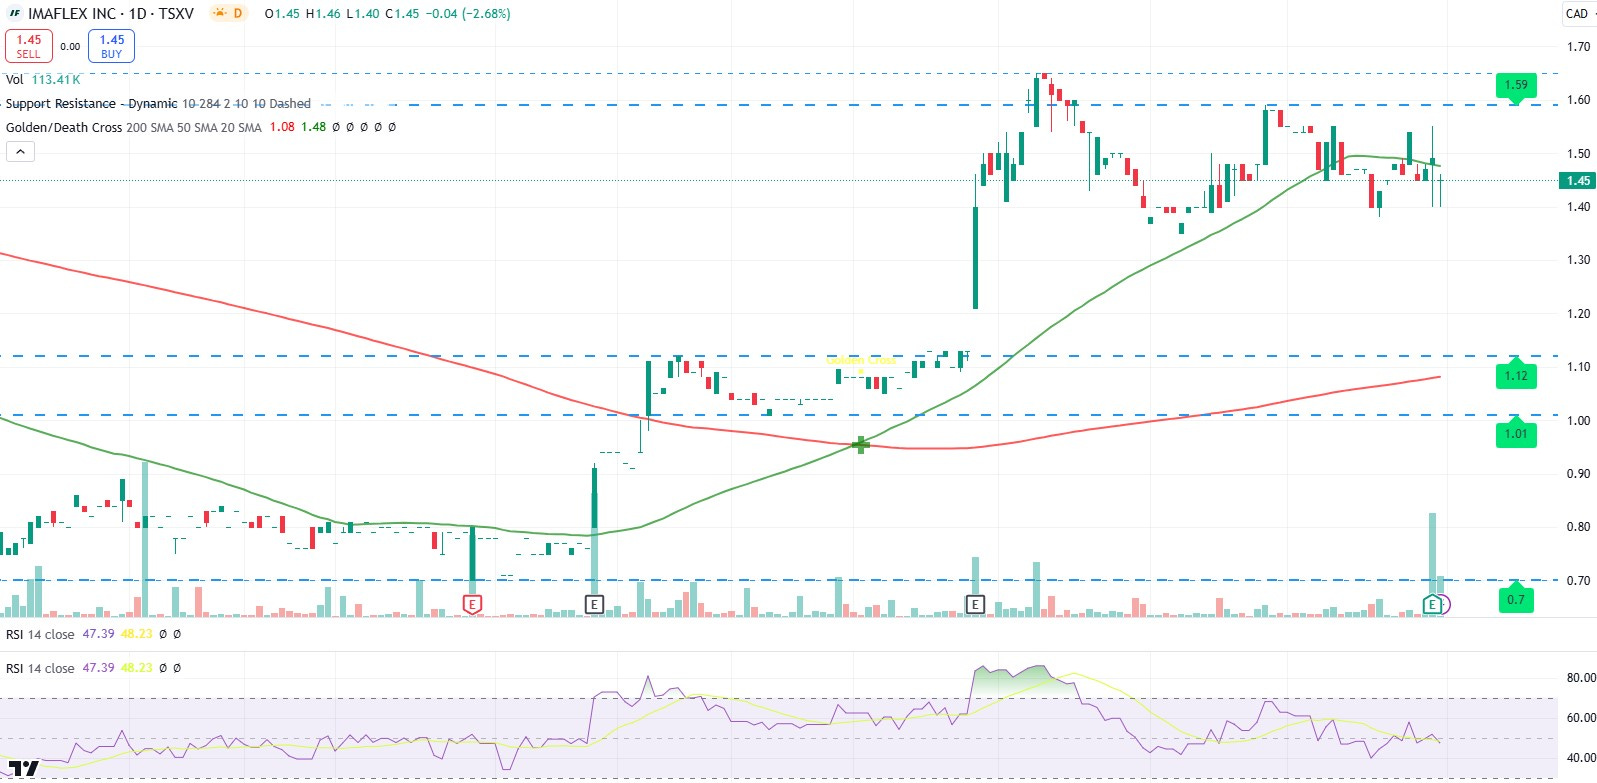Select the Vol 113.41K volume legend
This screenshot has width=1597, height=783.
43,79
